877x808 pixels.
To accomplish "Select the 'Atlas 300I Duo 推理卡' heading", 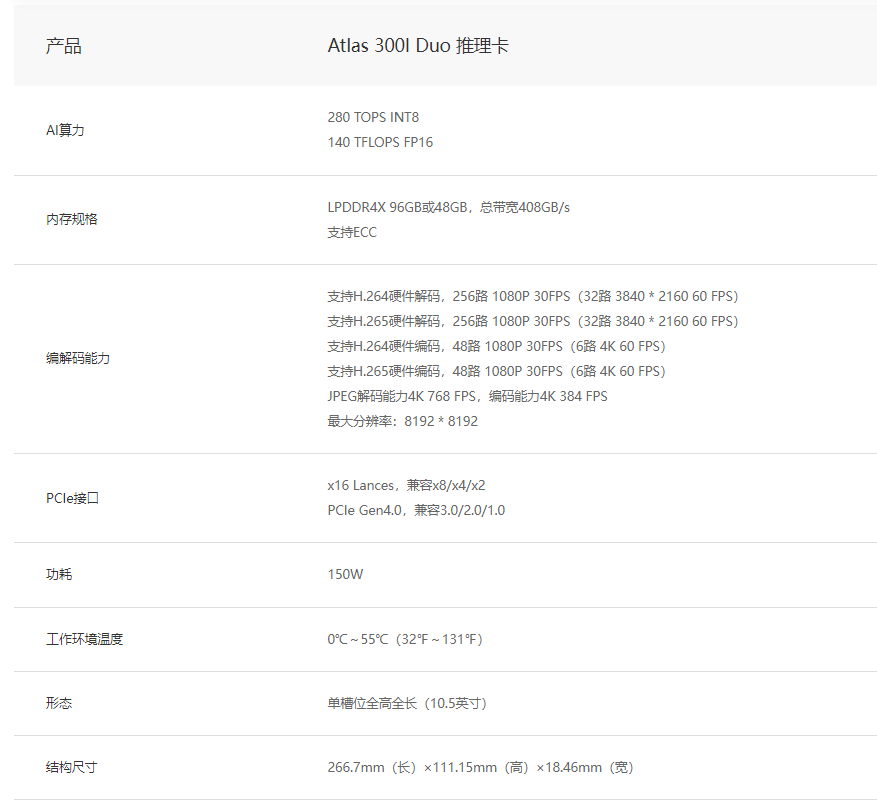I will (x=418, y=46).
